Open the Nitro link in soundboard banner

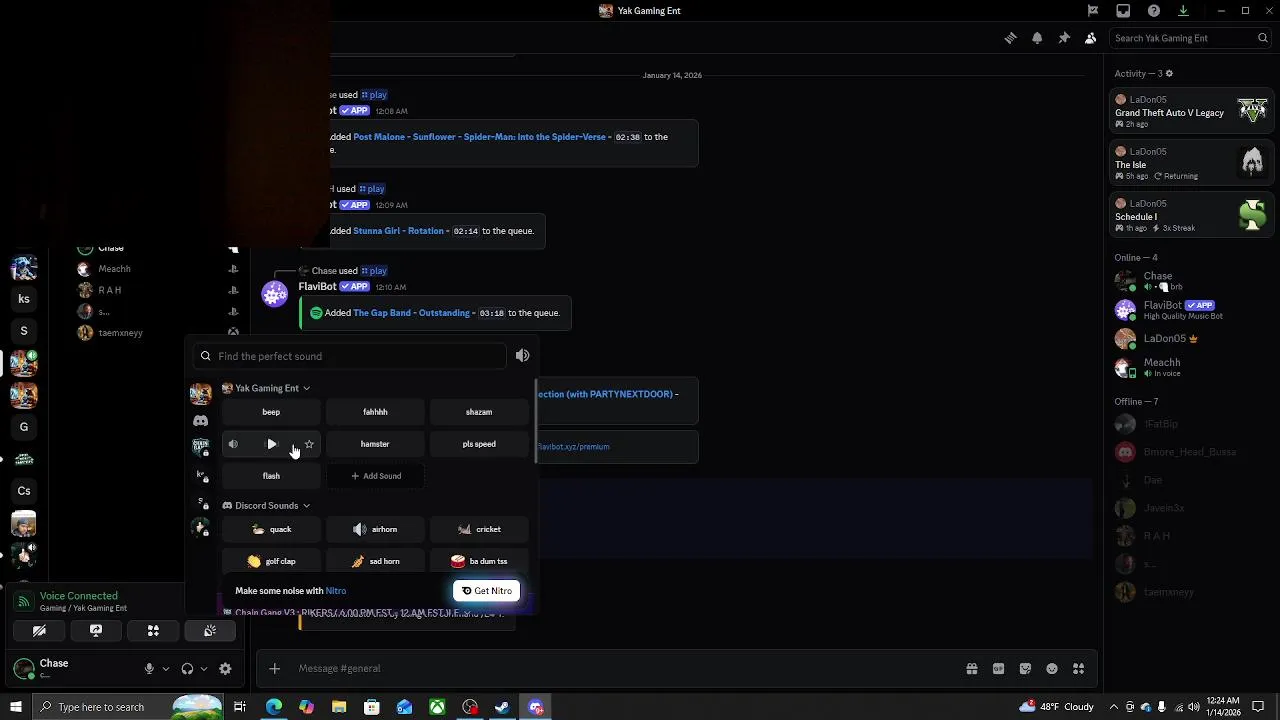[x=336, y=591]
